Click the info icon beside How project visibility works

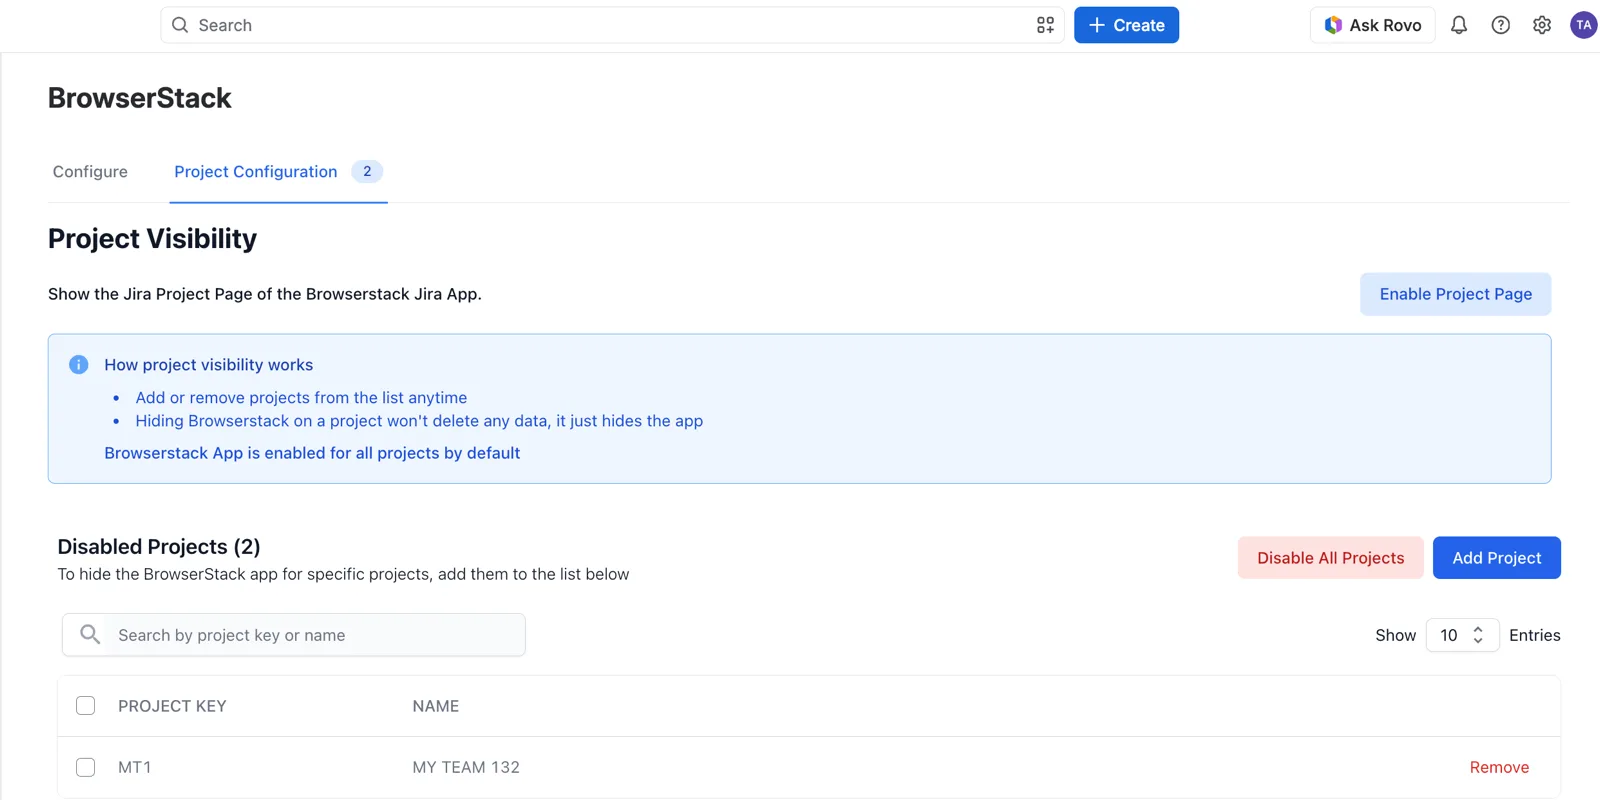pos(79,365)
